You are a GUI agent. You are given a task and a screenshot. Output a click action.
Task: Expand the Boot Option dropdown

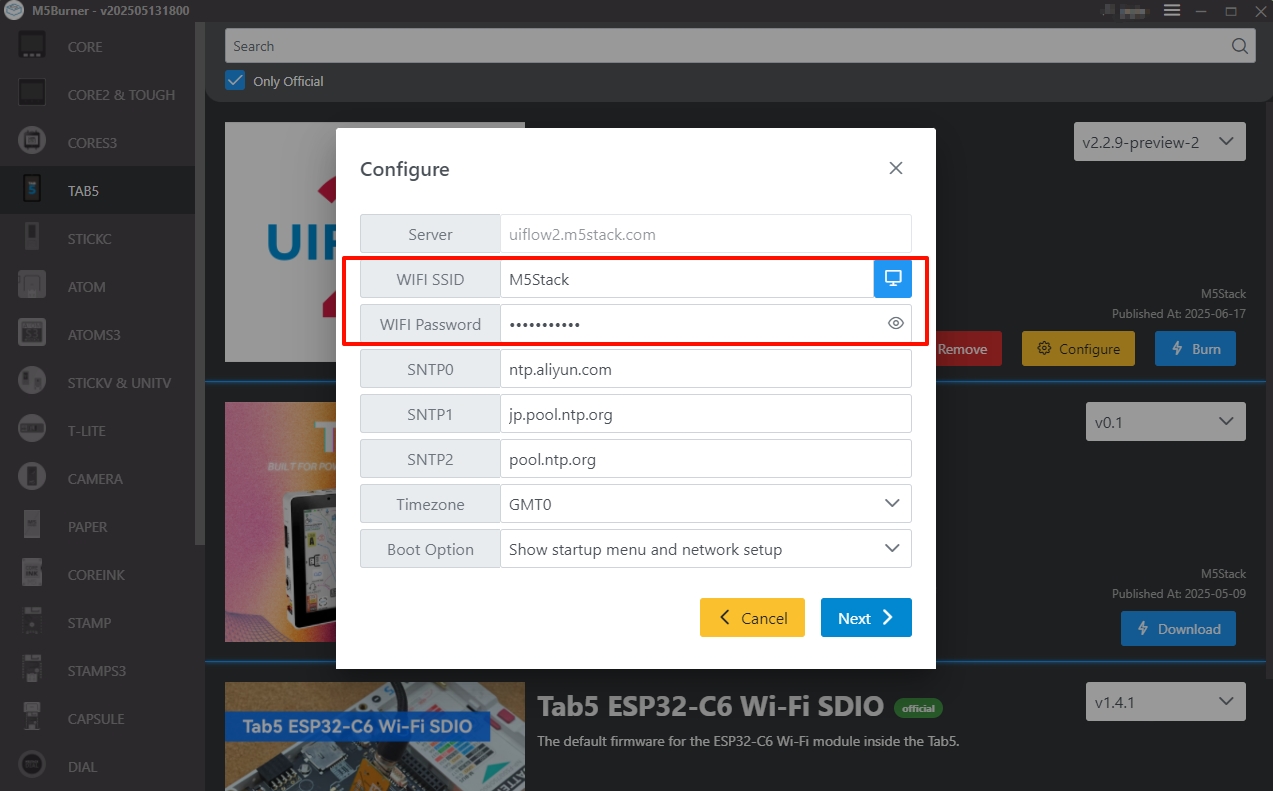point(705,549)
